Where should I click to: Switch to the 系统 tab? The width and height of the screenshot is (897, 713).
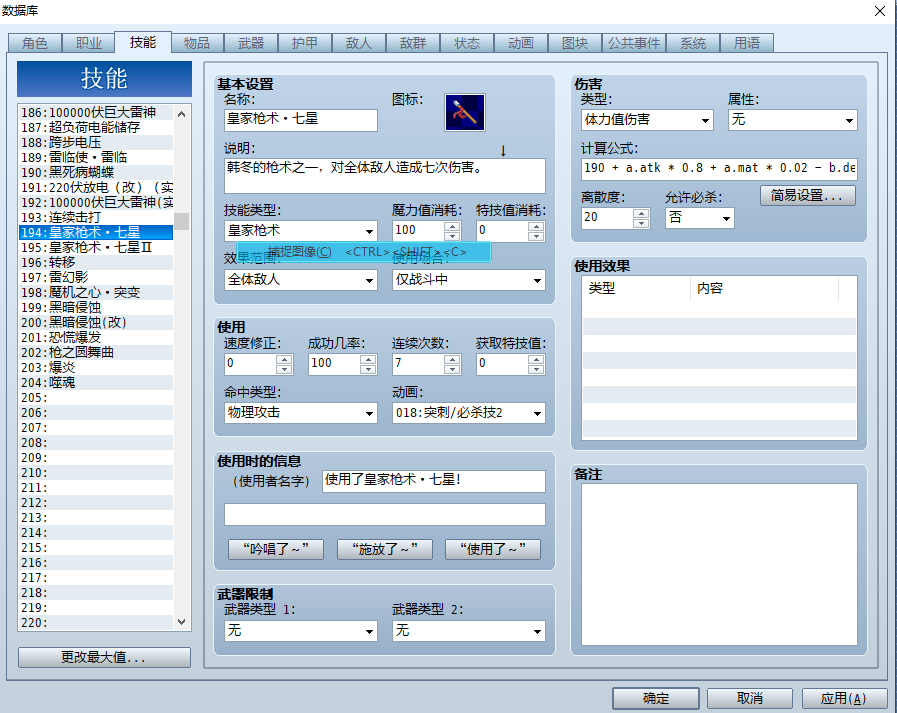(x=693, y=43)
